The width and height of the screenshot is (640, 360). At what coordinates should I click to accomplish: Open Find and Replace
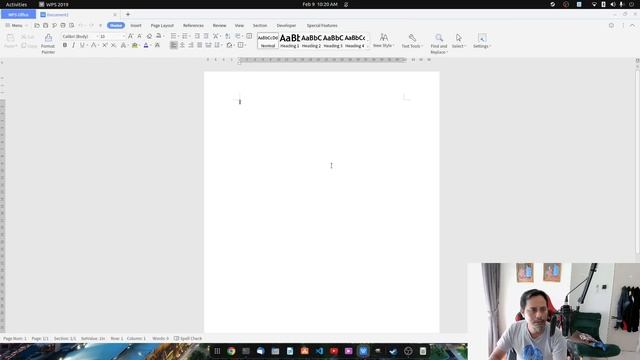(x=439, y=43)
